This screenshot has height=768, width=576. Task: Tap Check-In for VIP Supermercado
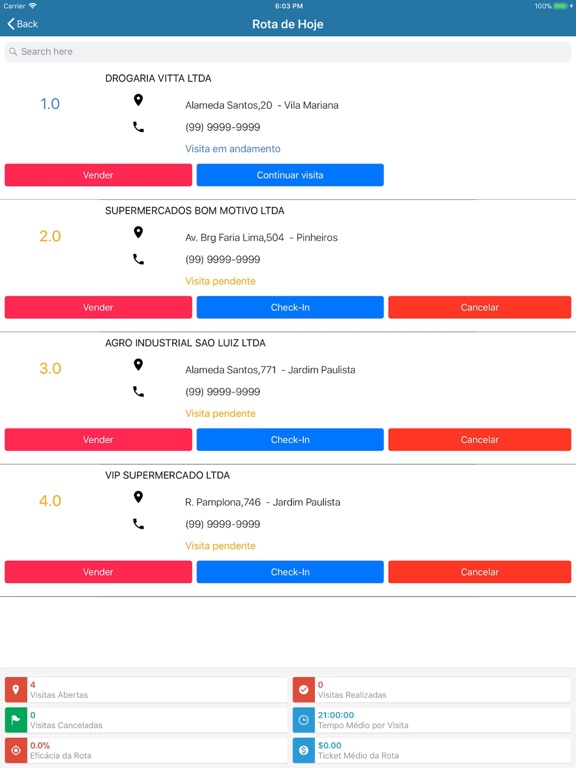pyautogui.click(x=290, y=572)
